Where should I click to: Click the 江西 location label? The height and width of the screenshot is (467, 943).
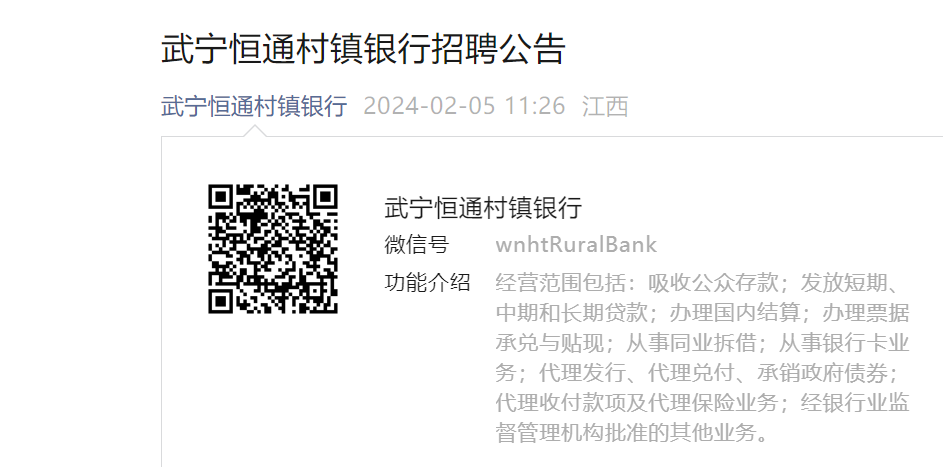[x=605, y=106]
